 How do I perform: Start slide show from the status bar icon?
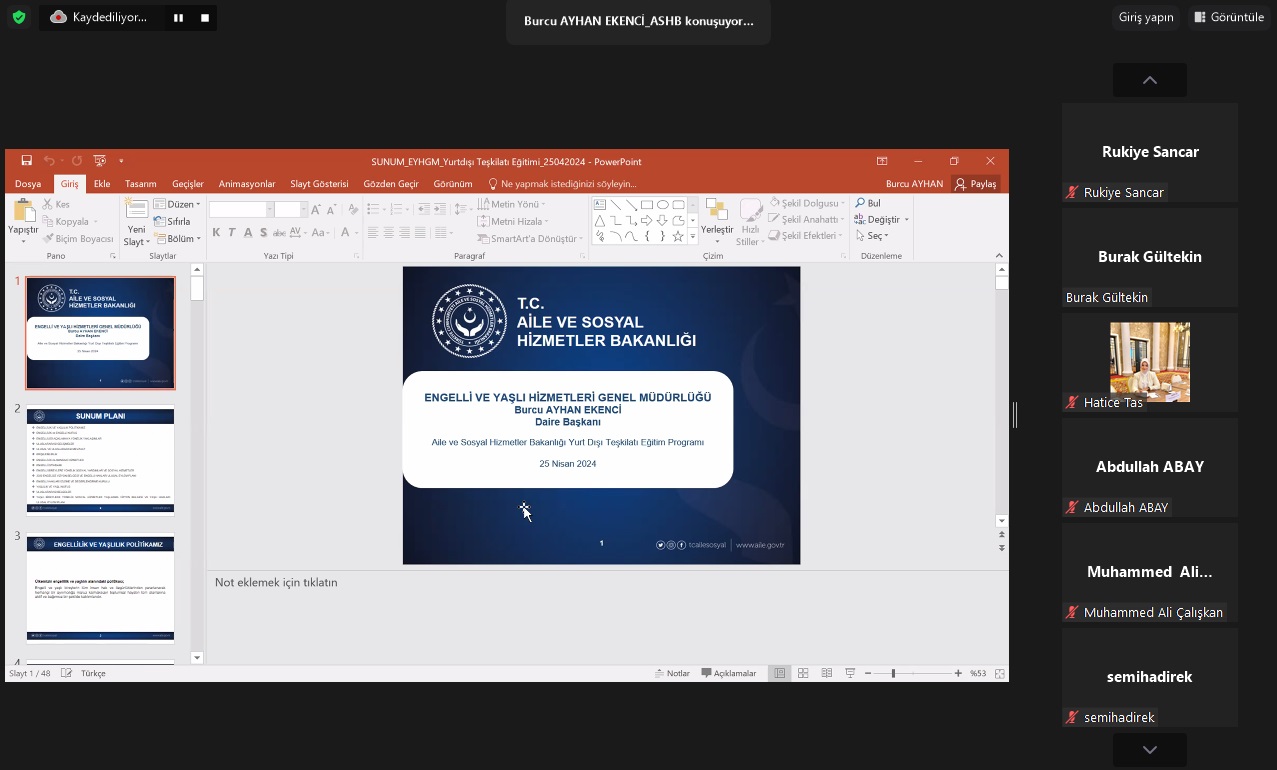pos(850,674)
